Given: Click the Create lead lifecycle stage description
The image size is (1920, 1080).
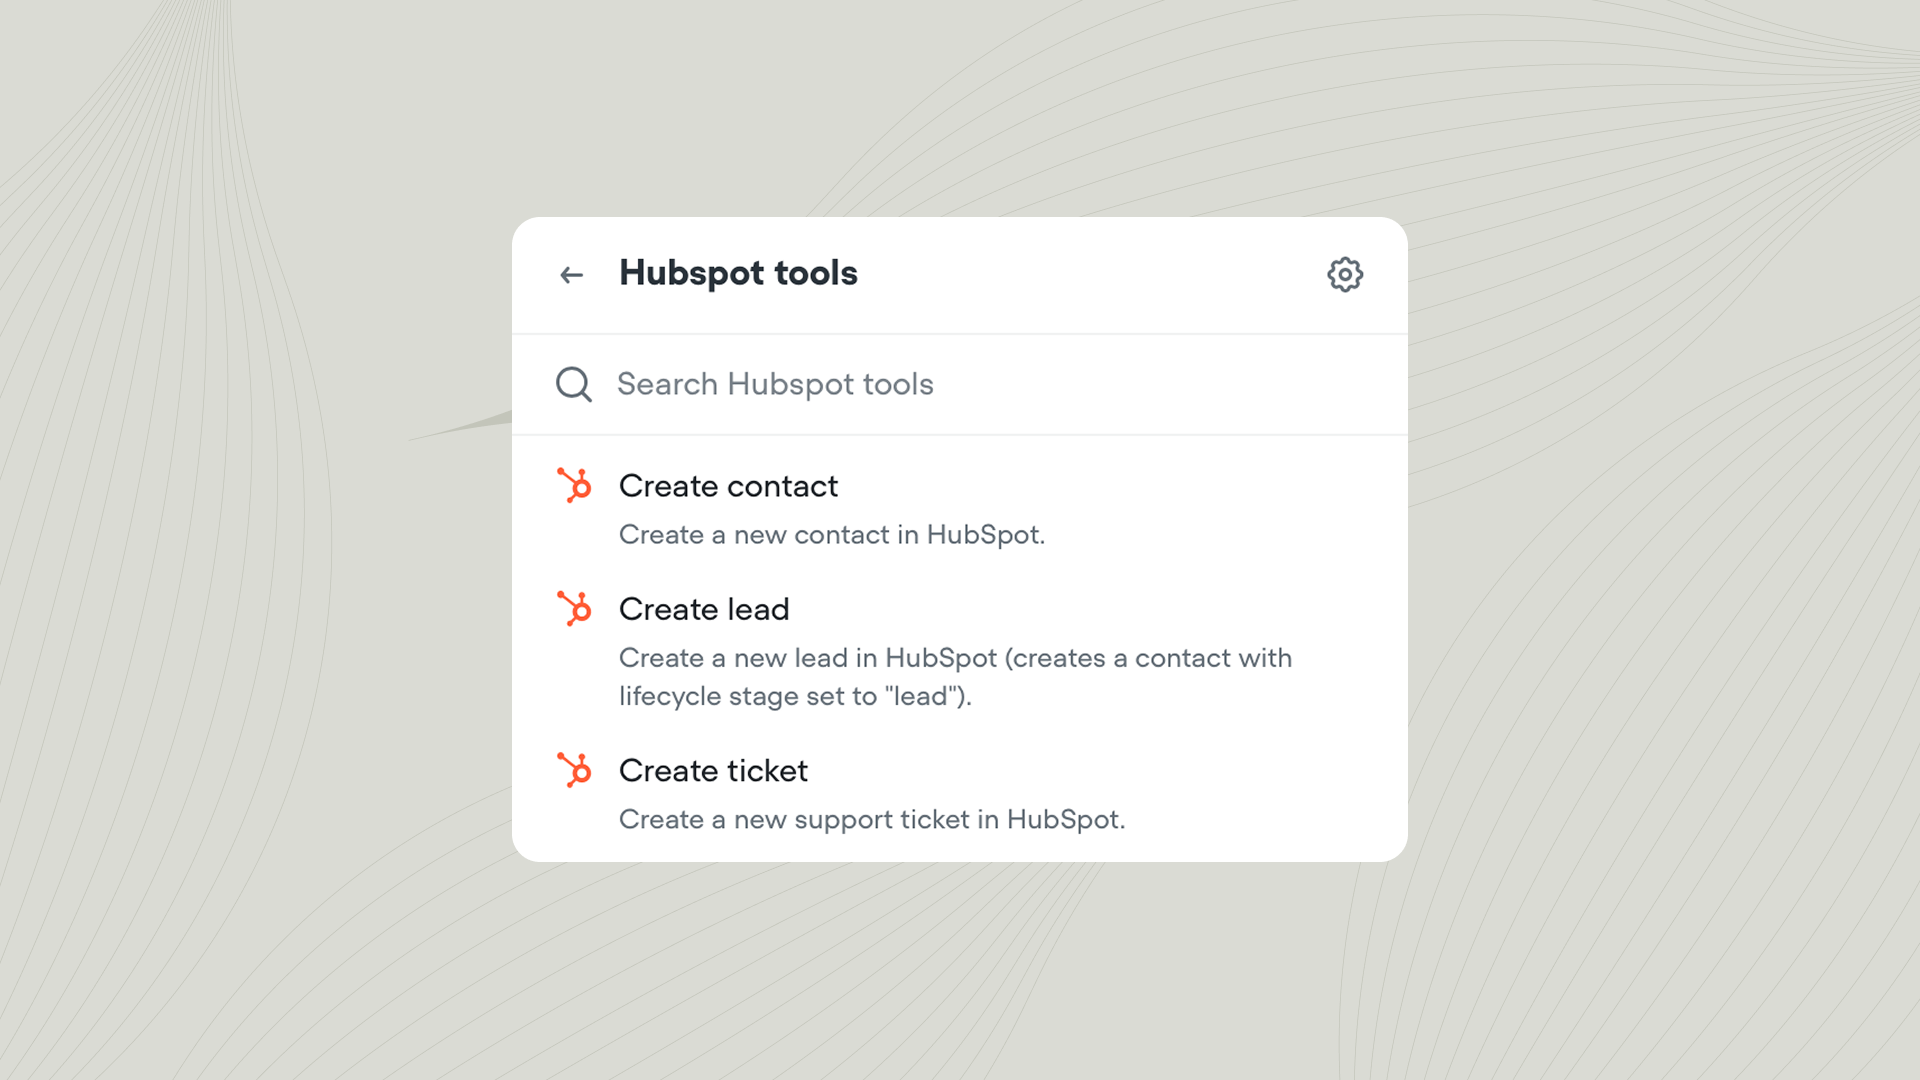Looking at the screenshot, I should pyautogui.click(x=955, y=677).
